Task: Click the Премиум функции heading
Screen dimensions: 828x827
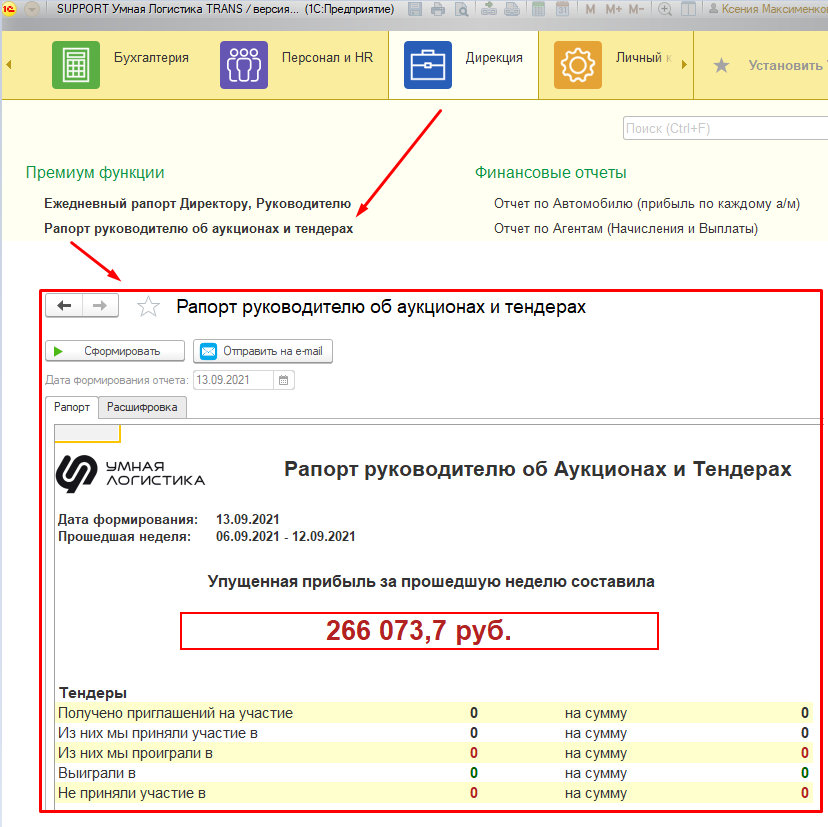Action: [95, 173]
